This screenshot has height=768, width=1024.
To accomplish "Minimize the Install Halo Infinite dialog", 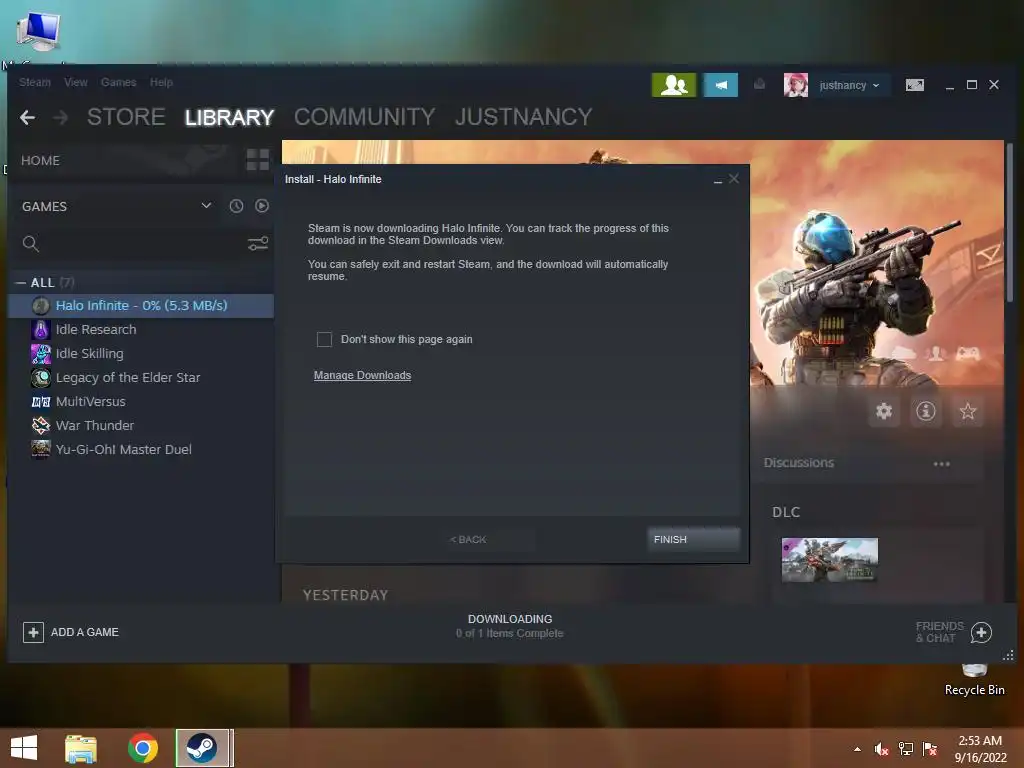I will 718,180.
